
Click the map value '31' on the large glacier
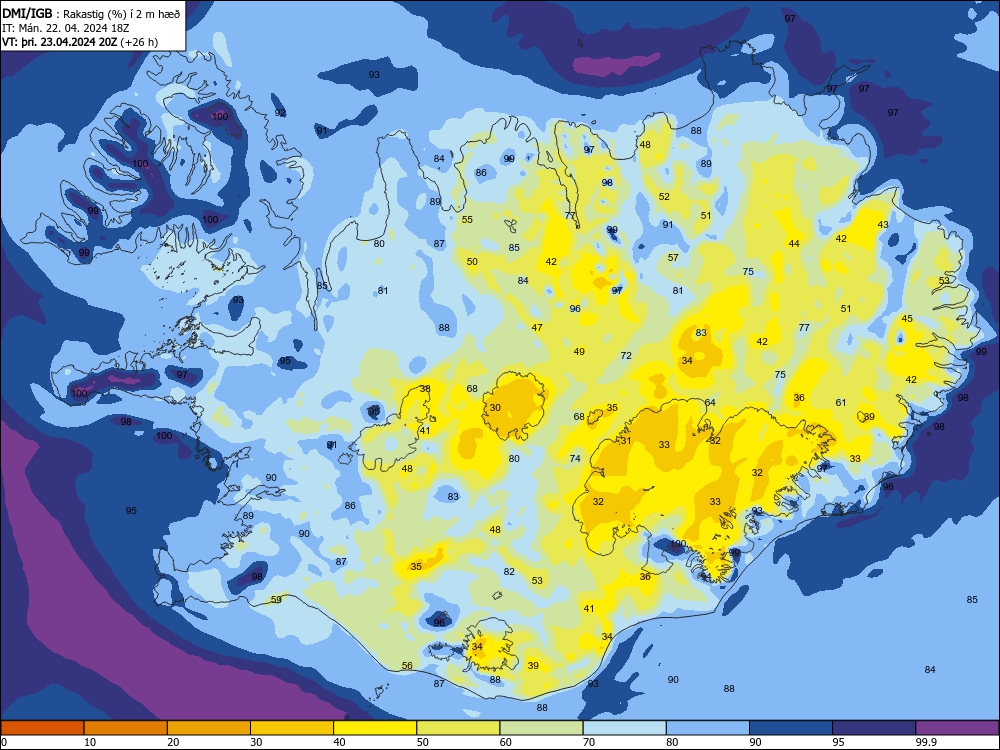[x=626, y=441]
